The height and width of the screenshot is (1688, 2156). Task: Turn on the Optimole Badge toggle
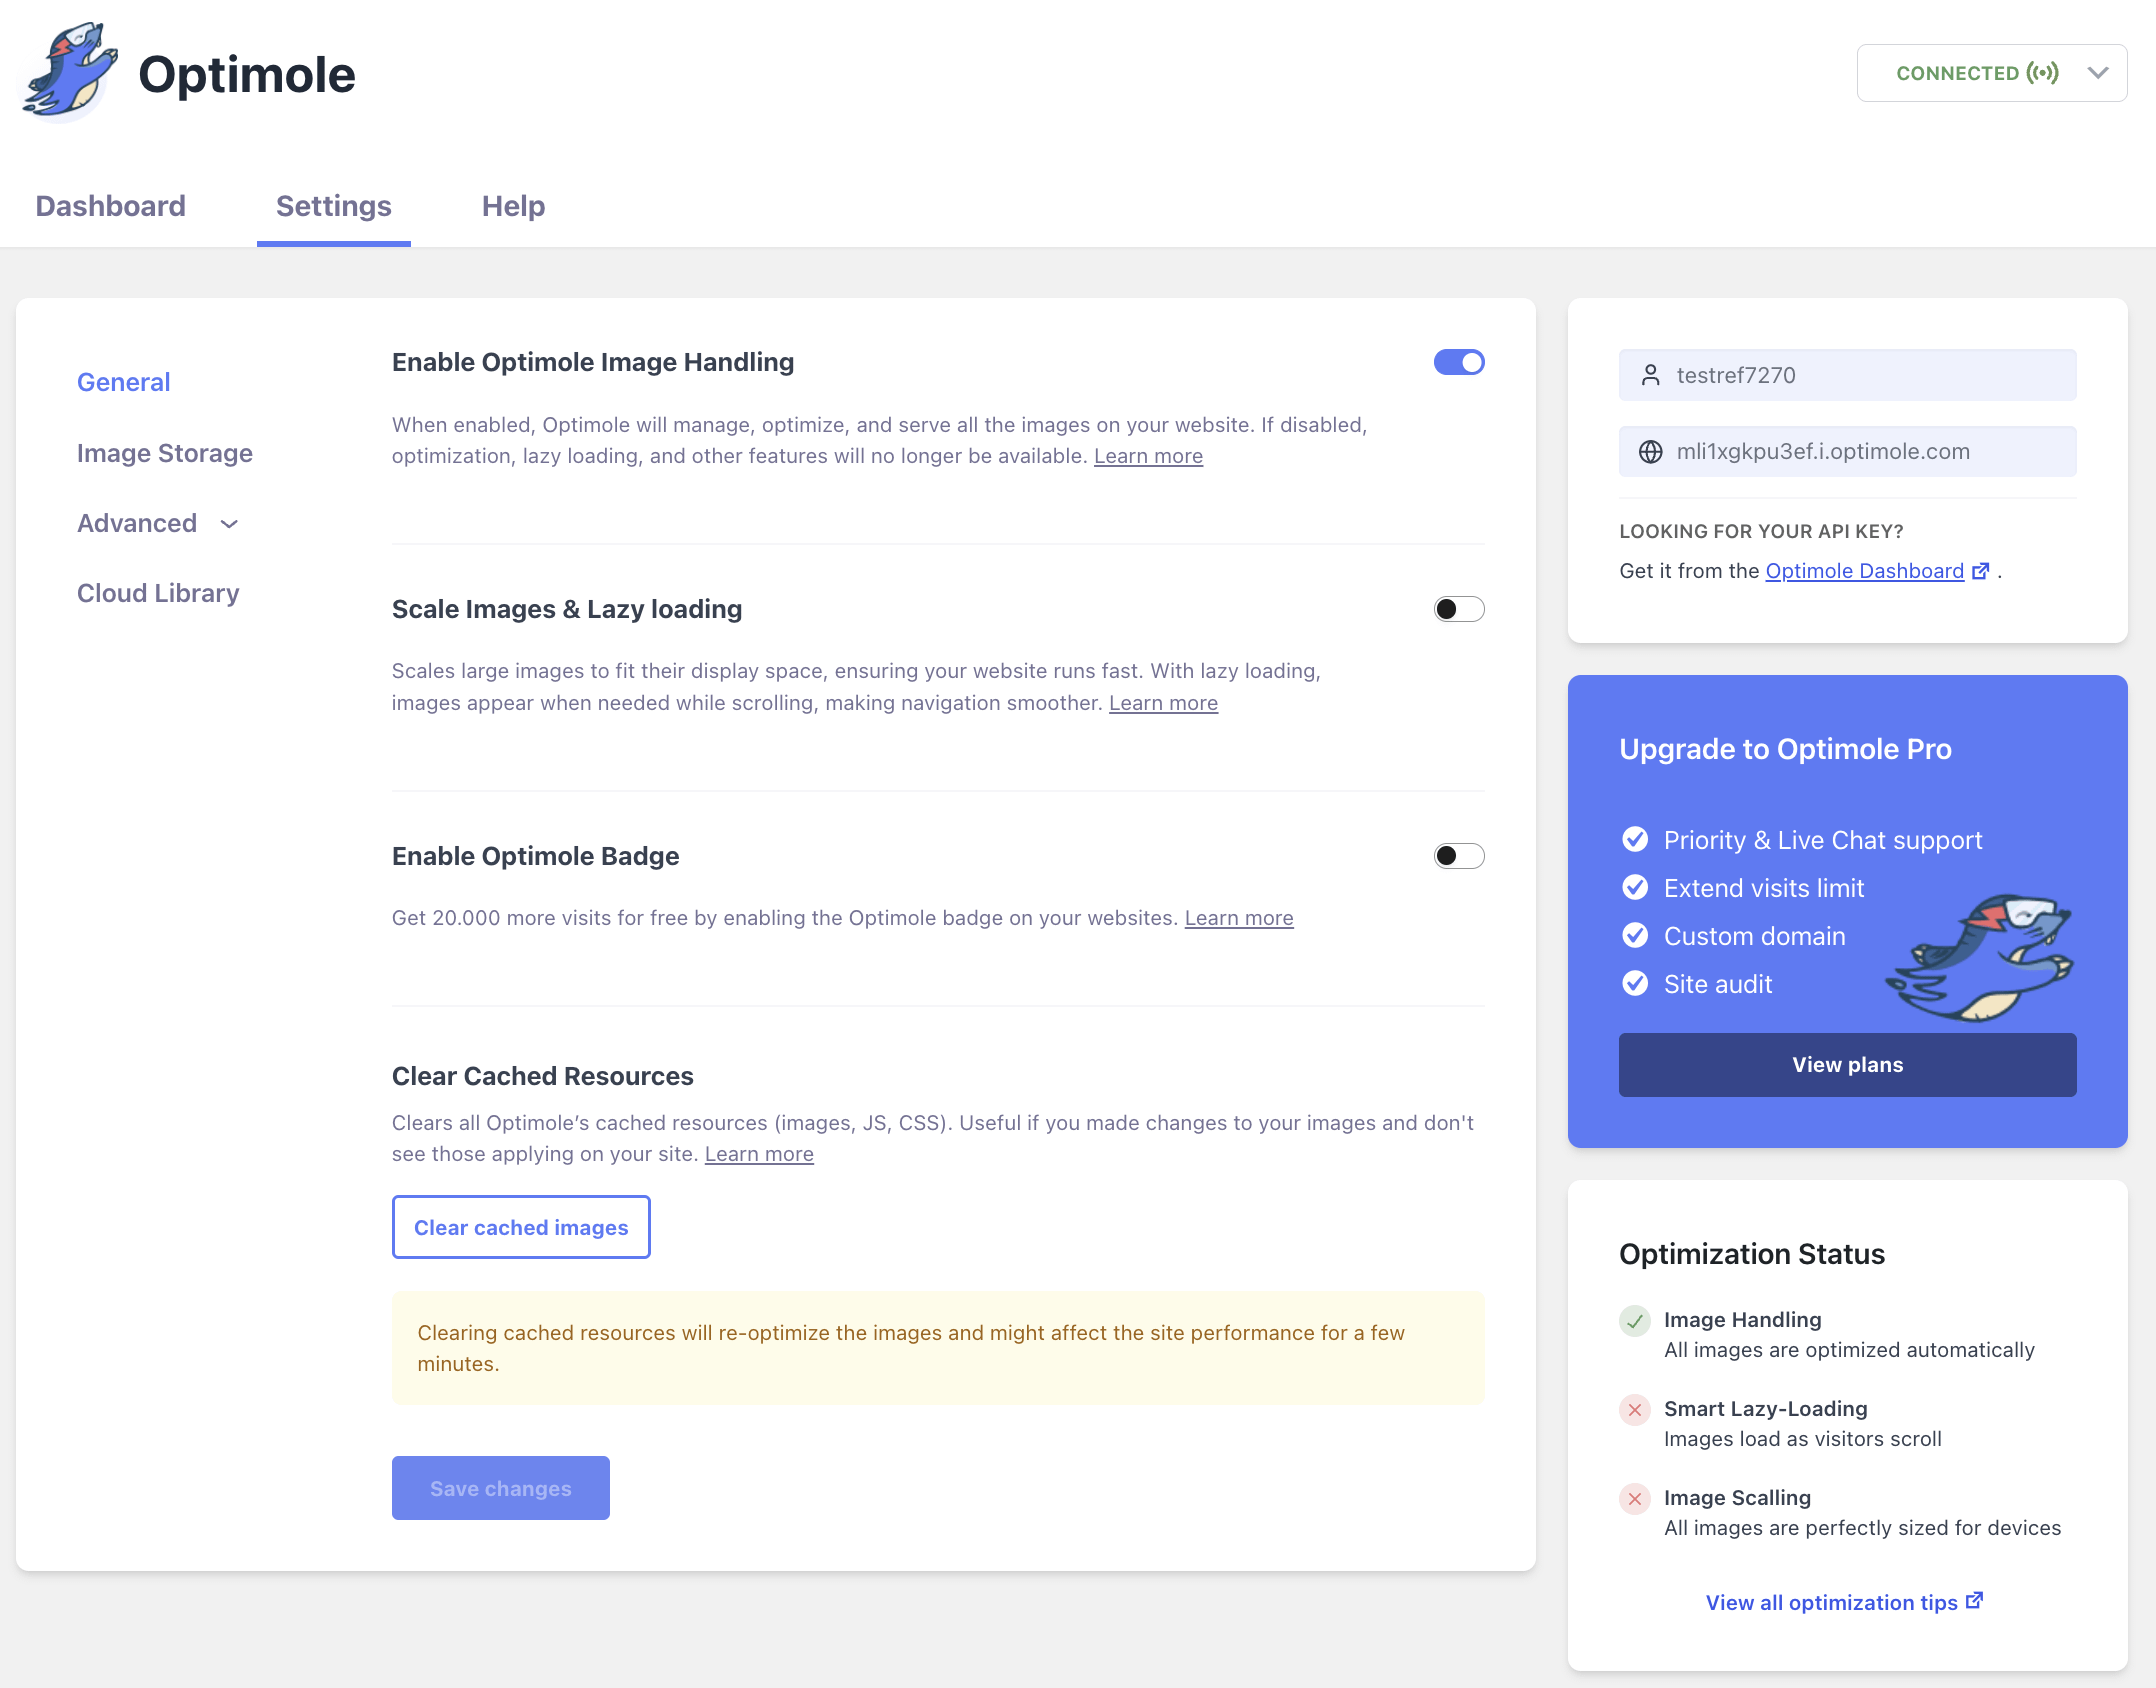(x=1459, y=856)
